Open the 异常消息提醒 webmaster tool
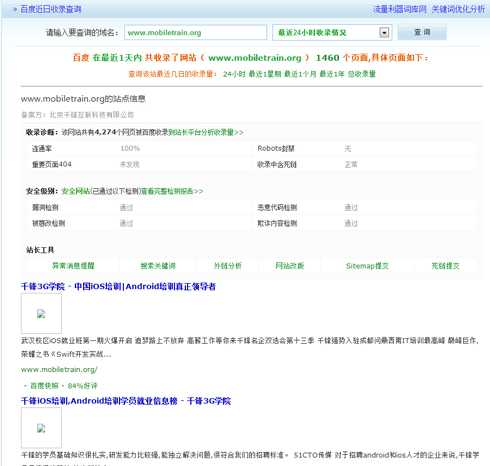 coord(73,266)
